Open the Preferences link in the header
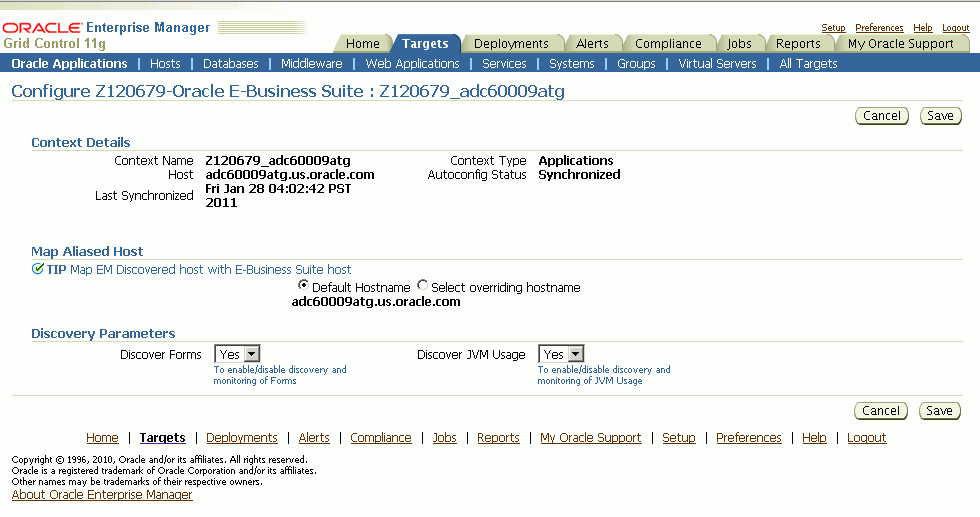The width and height of the screenshot is (980, 517). [x=879, y=28]
